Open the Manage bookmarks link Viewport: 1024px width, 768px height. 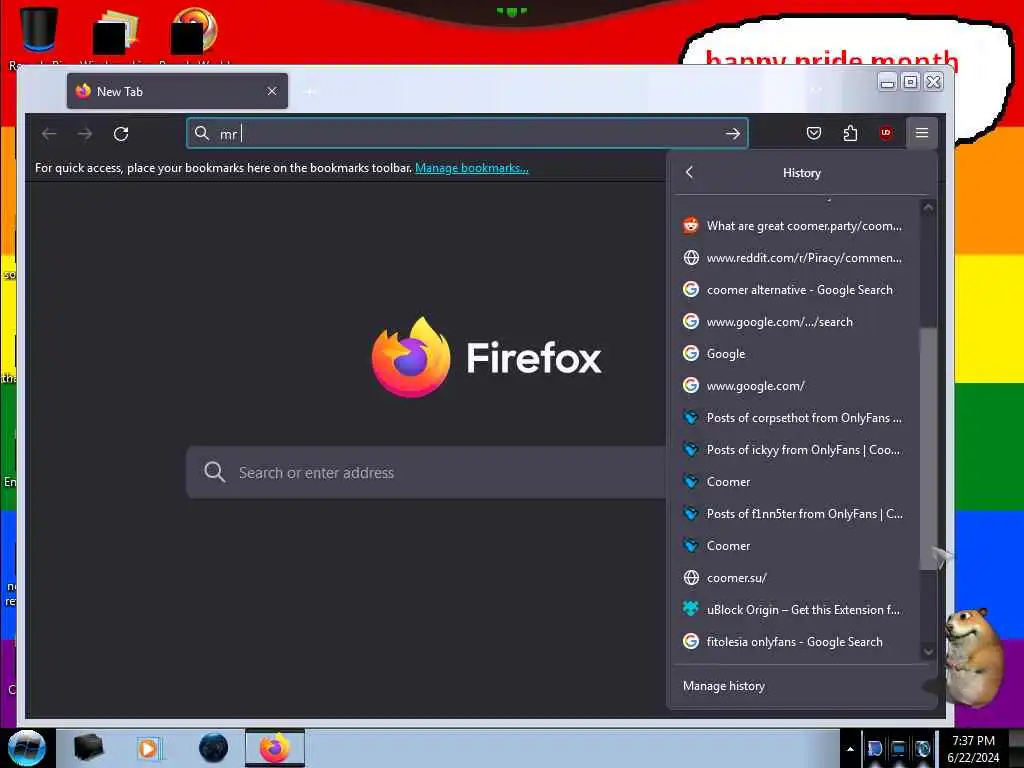tap(472, 168)
